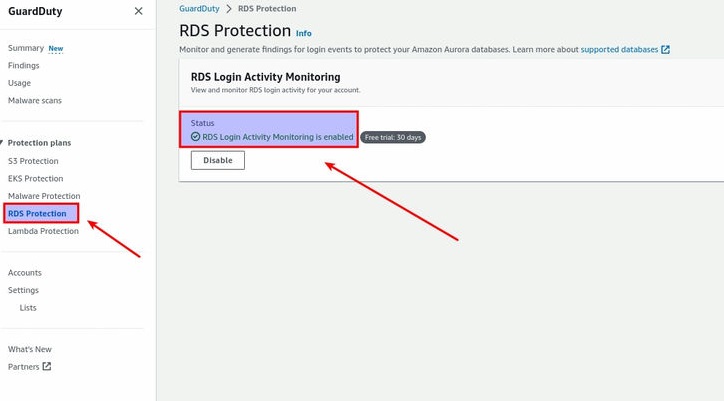Open Lambda Protection plan

point(43,231)
